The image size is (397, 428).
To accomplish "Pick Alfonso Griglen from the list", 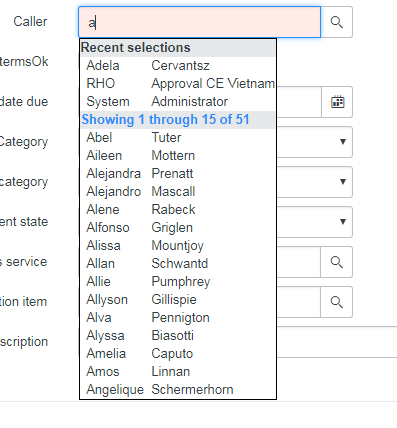I will [178, 228].
